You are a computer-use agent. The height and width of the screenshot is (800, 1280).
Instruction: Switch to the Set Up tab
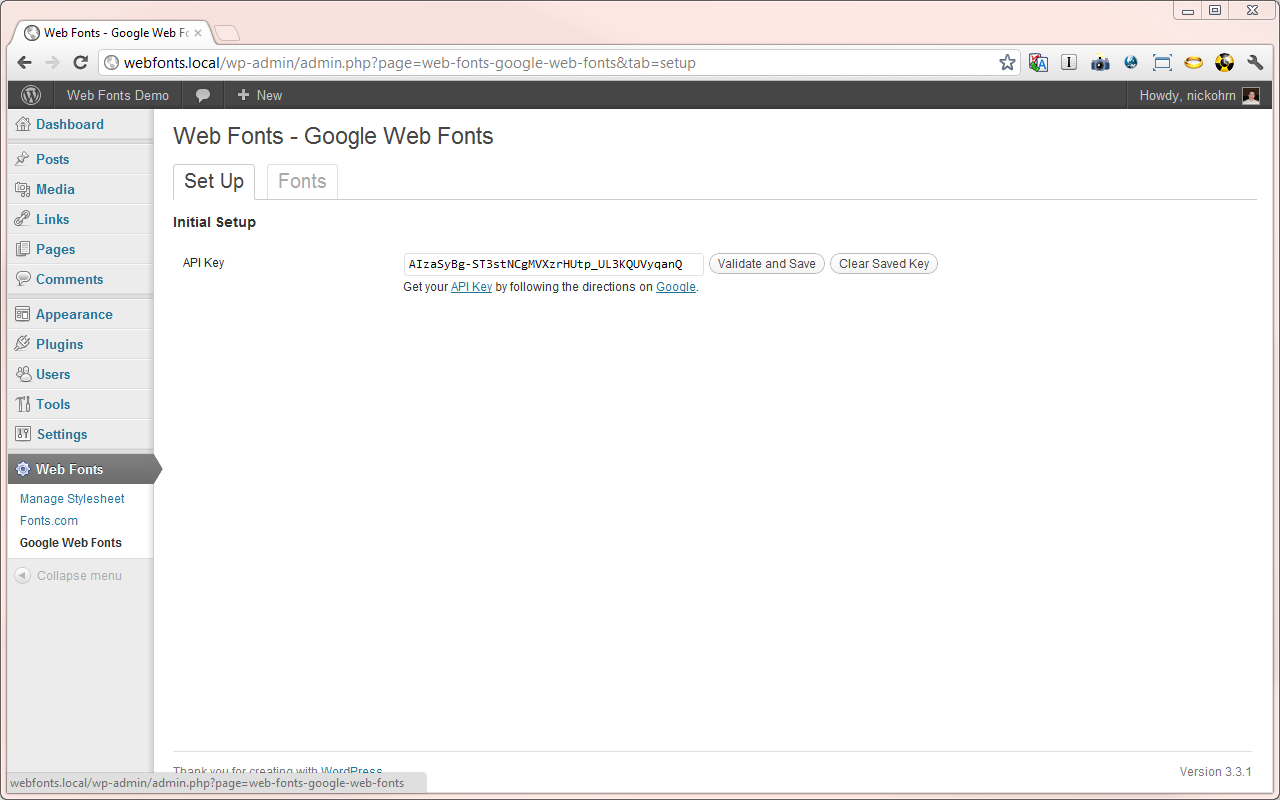[x=214, y=181]
